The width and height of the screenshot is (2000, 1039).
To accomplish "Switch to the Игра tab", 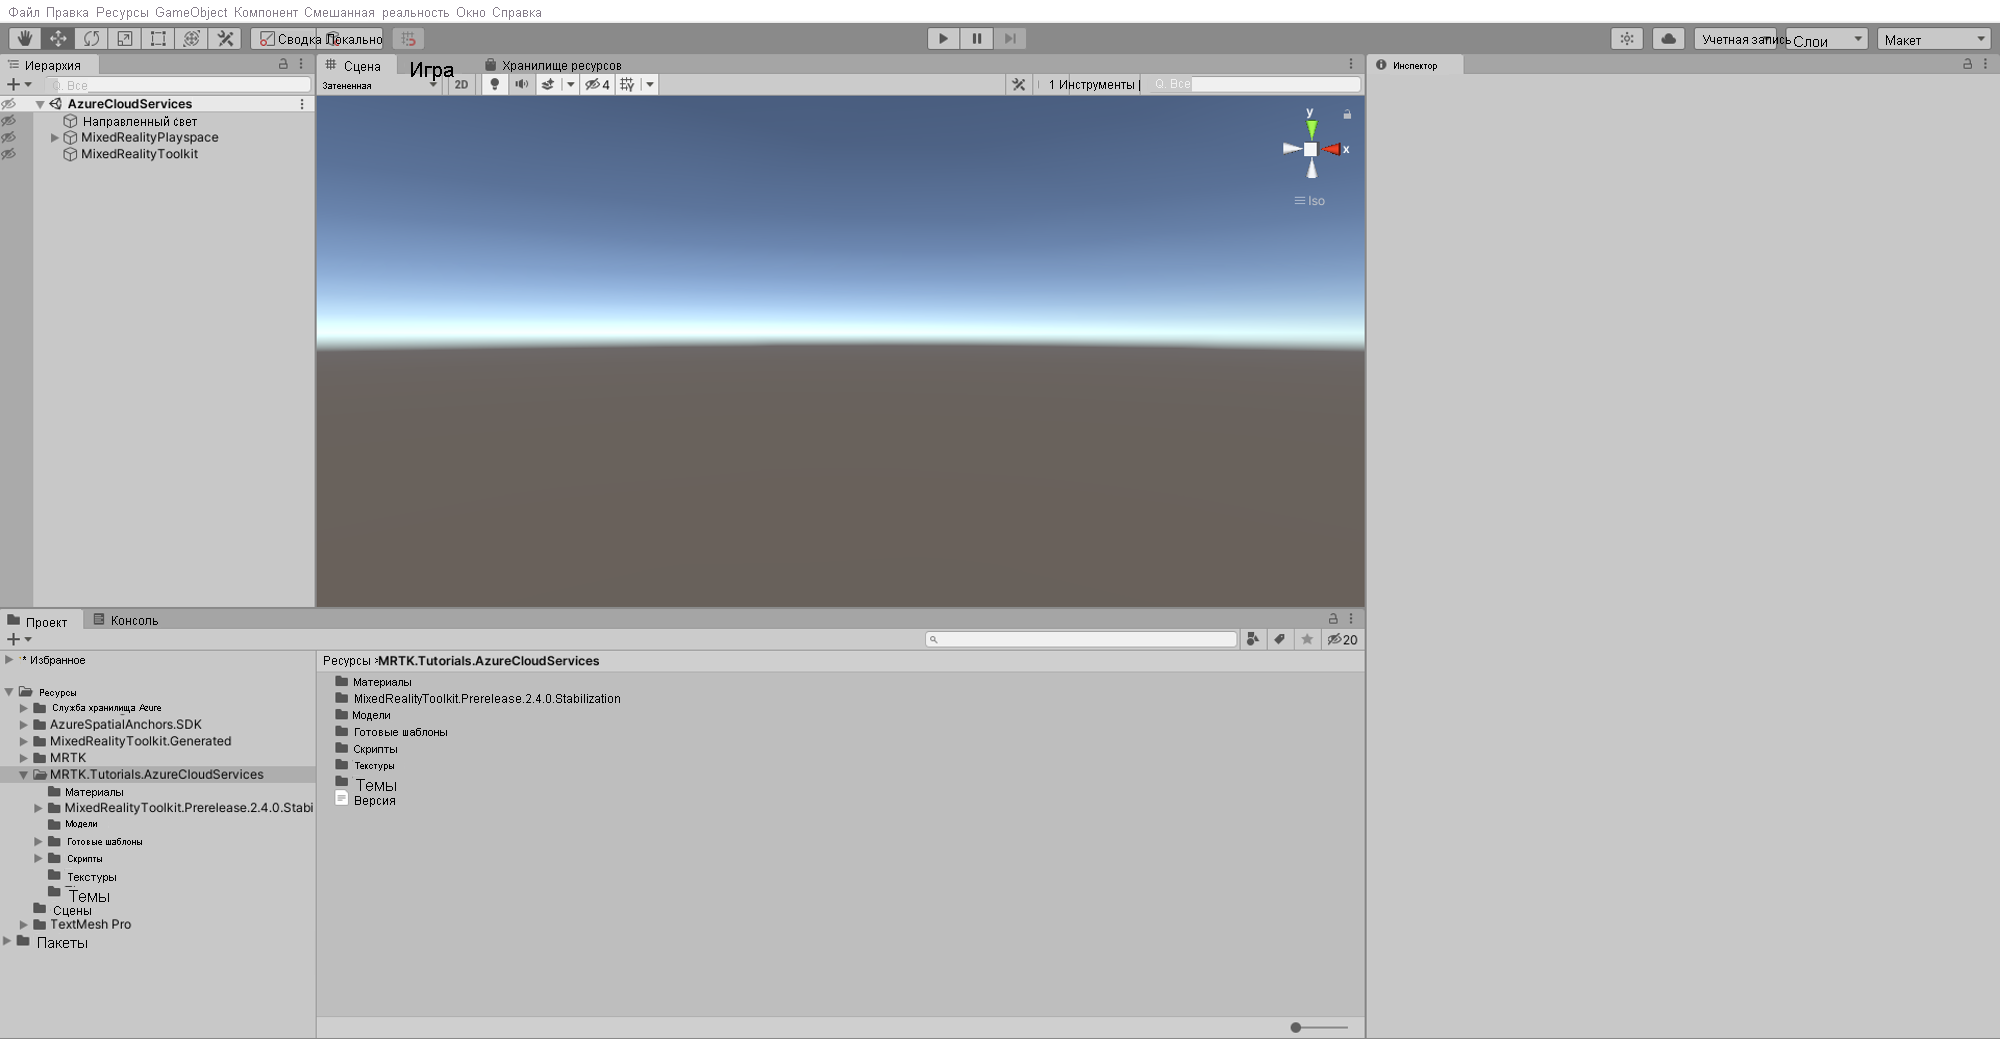I will [x=431, y=69].
